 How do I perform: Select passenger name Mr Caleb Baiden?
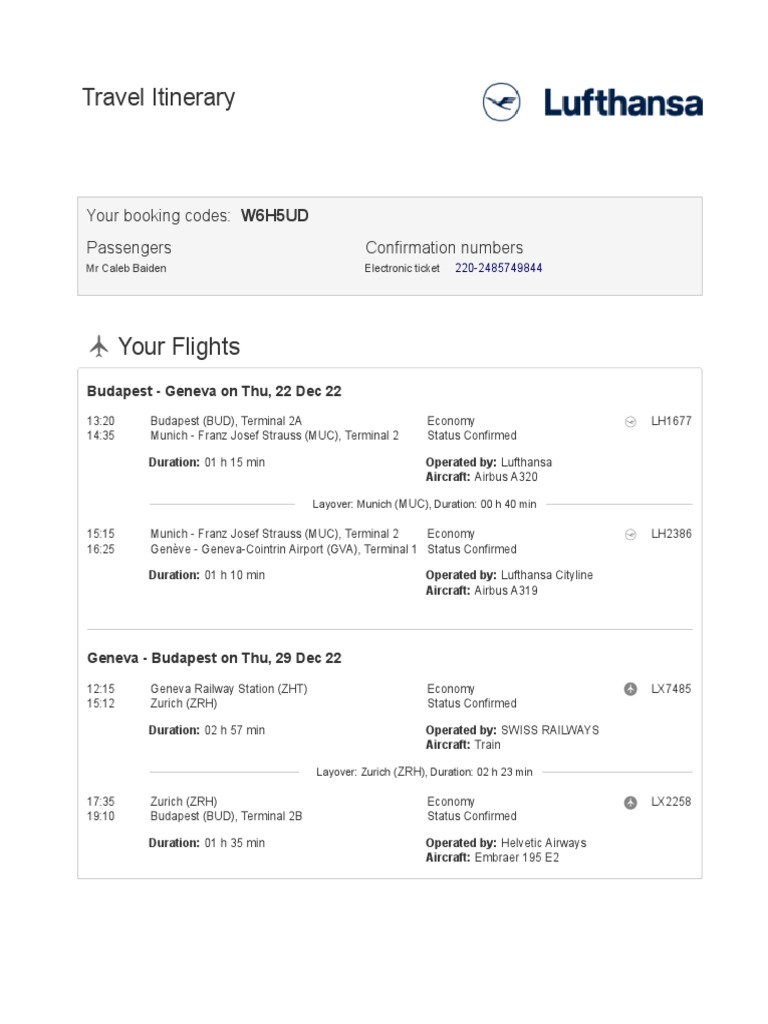127,269
